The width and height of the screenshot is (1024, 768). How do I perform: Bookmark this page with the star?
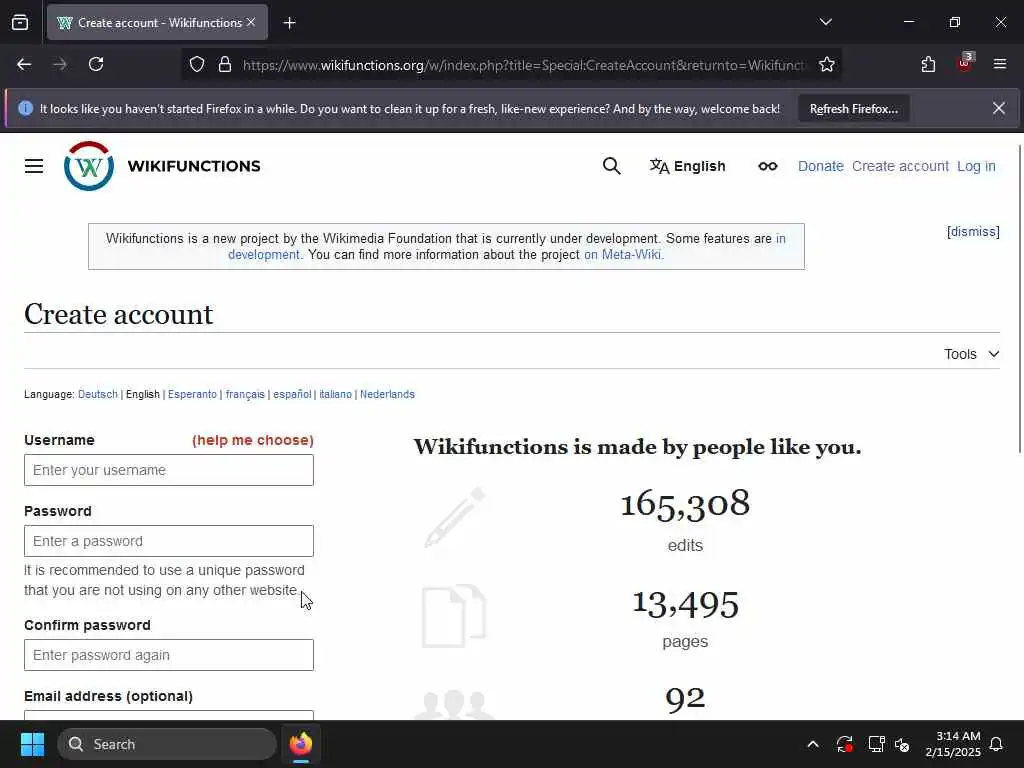(827, 64)
